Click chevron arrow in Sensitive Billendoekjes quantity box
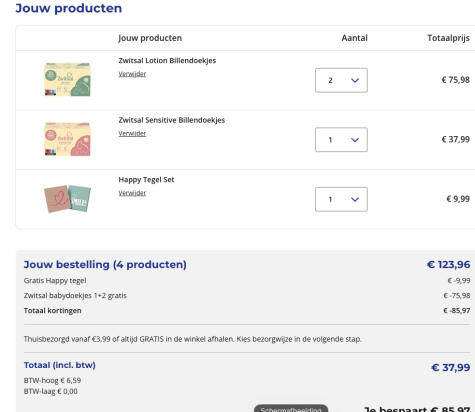Screen dimensions: 475x412 click(x=355, y=140)
